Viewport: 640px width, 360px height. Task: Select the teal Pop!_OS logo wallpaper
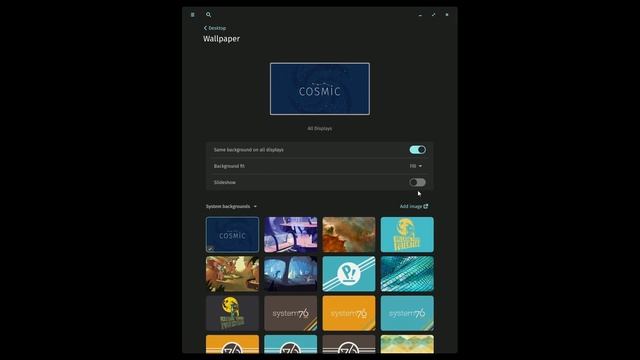(349, 274)
